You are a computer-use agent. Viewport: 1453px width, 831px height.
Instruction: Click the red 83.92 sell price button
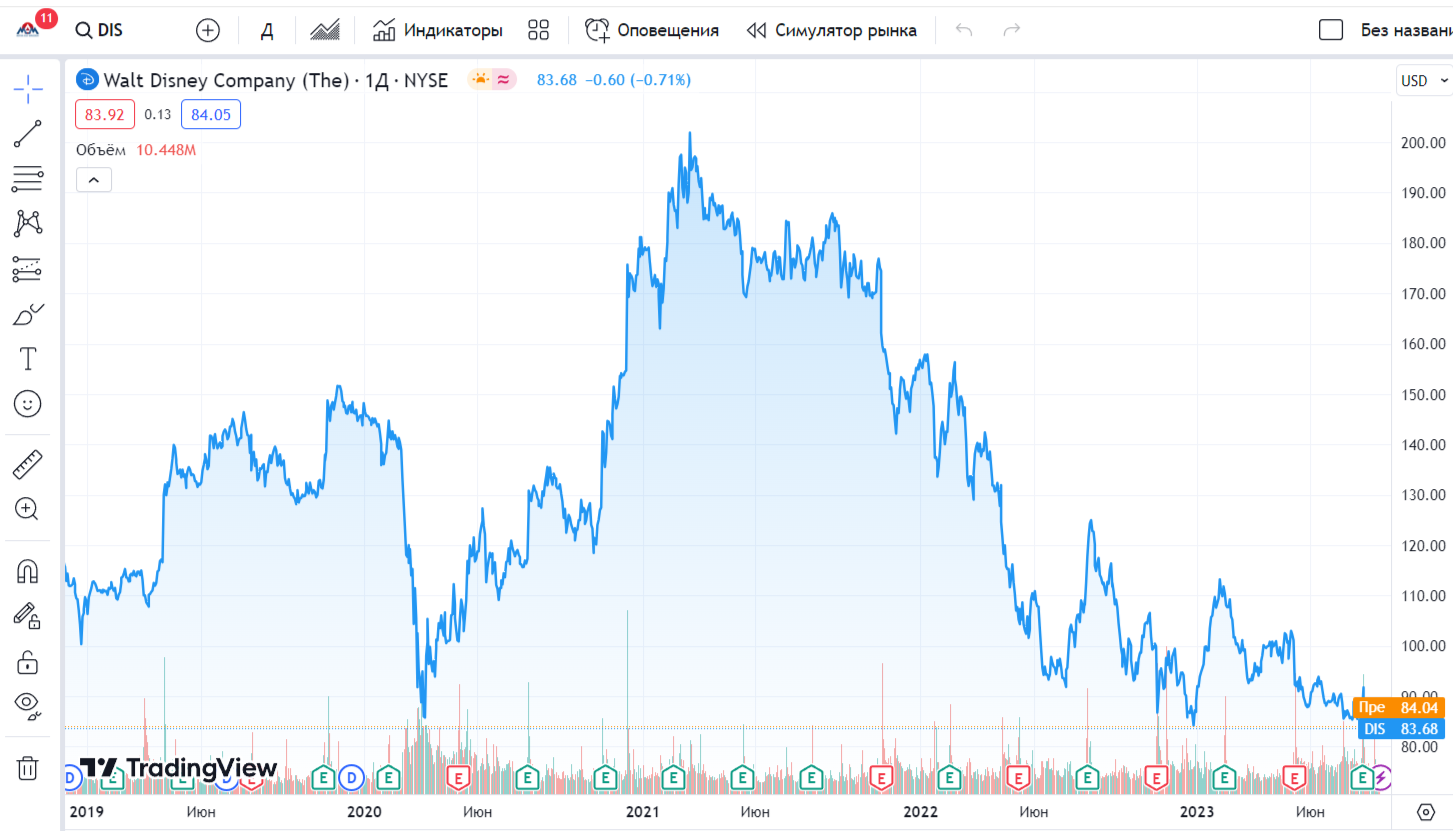[x=105, y=115]
